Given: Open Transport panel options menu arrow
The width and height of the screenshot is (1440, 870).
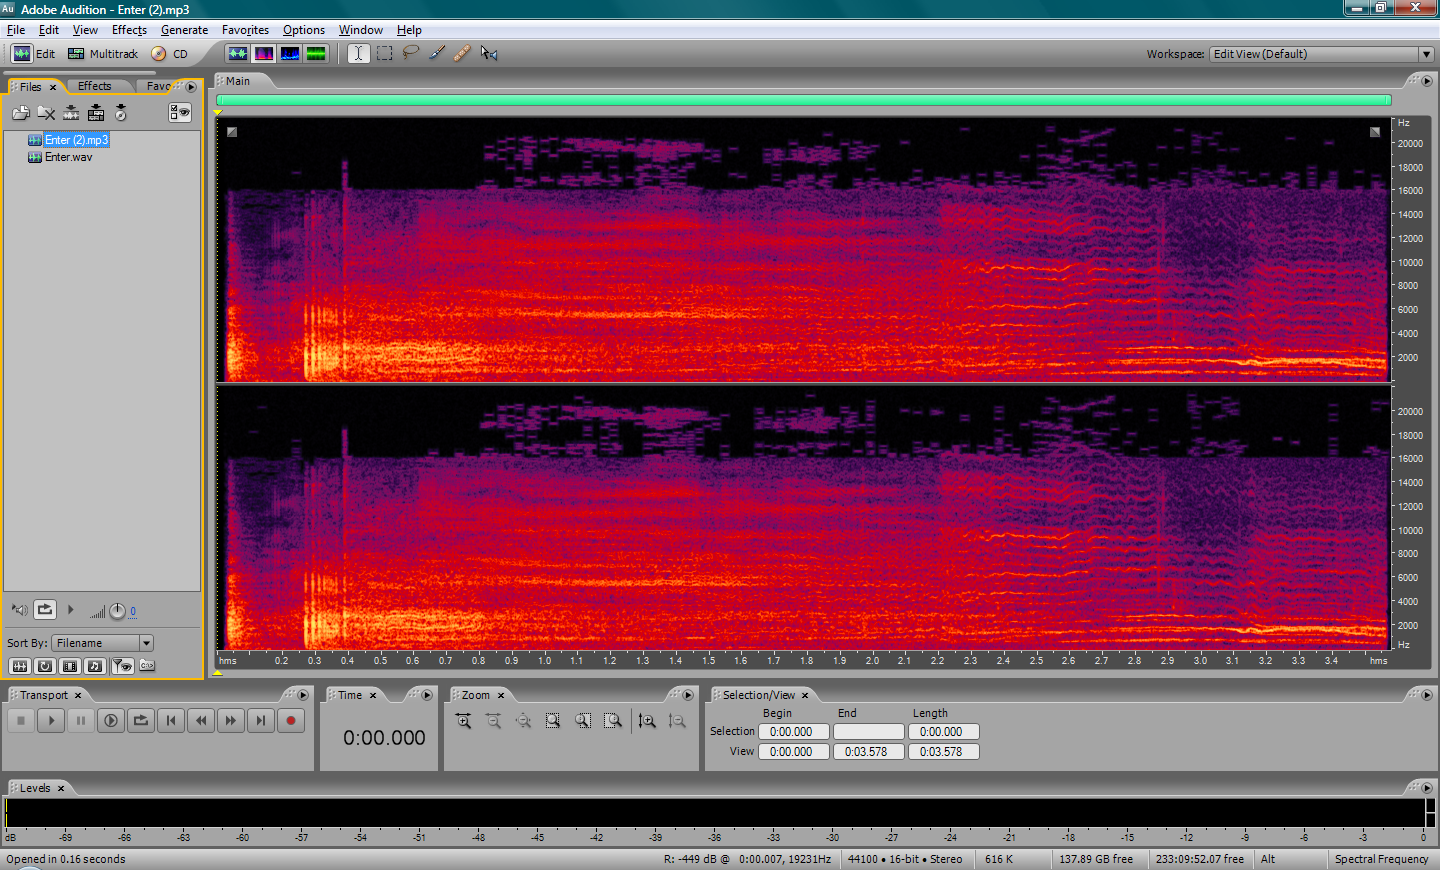Looking at the screenshot, I should pos(303,695).
